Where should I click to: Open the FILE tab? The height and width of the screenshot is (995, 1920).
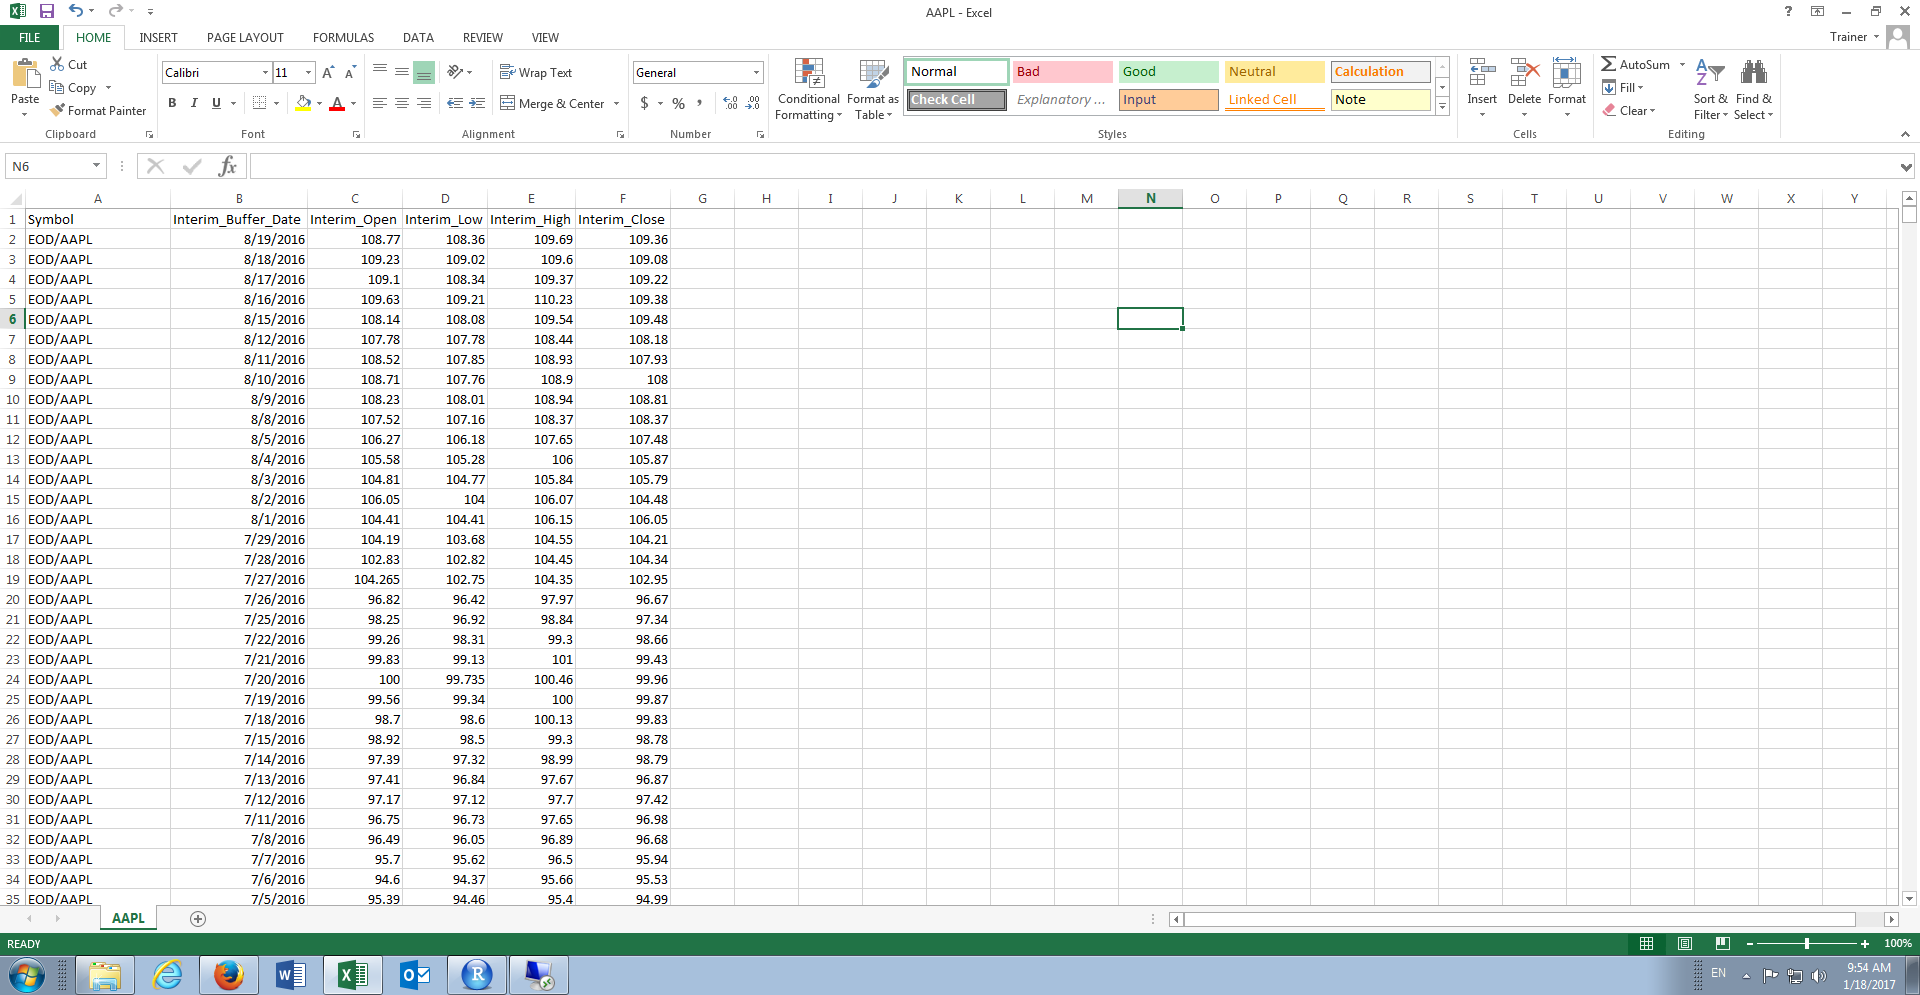(x=30, y=38)
